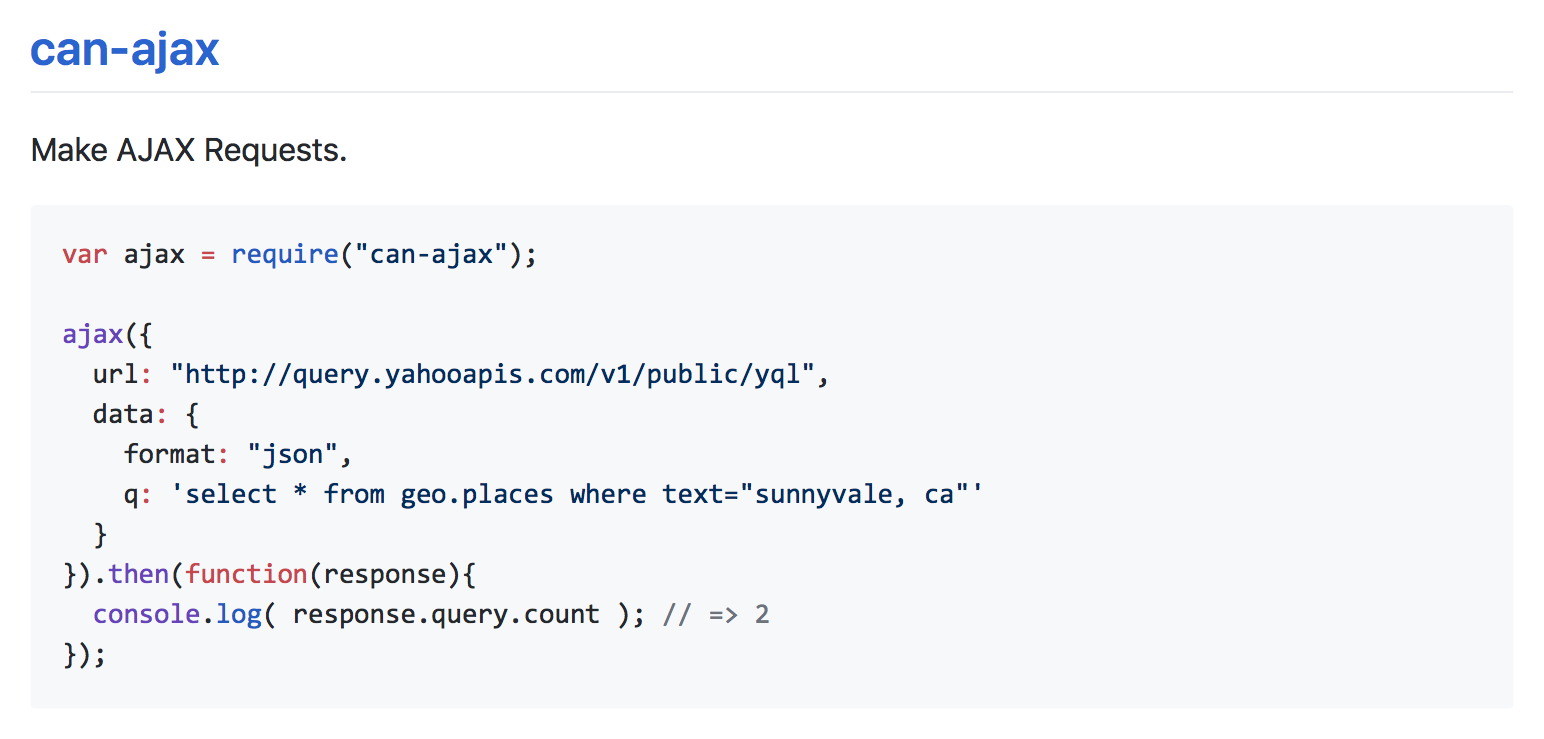Click 'response.query.count' expression
The height and width of the screenshot is (739, 1544).
pos(446,614)
